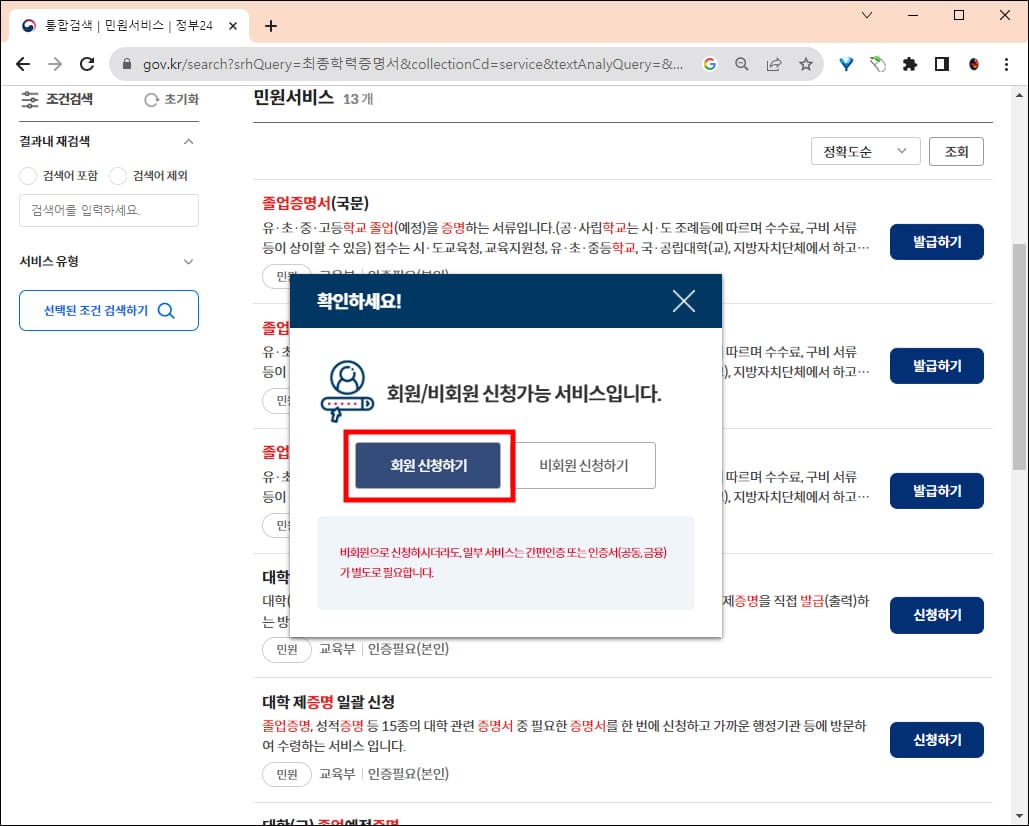Open a new browser tab

[270, 27]
